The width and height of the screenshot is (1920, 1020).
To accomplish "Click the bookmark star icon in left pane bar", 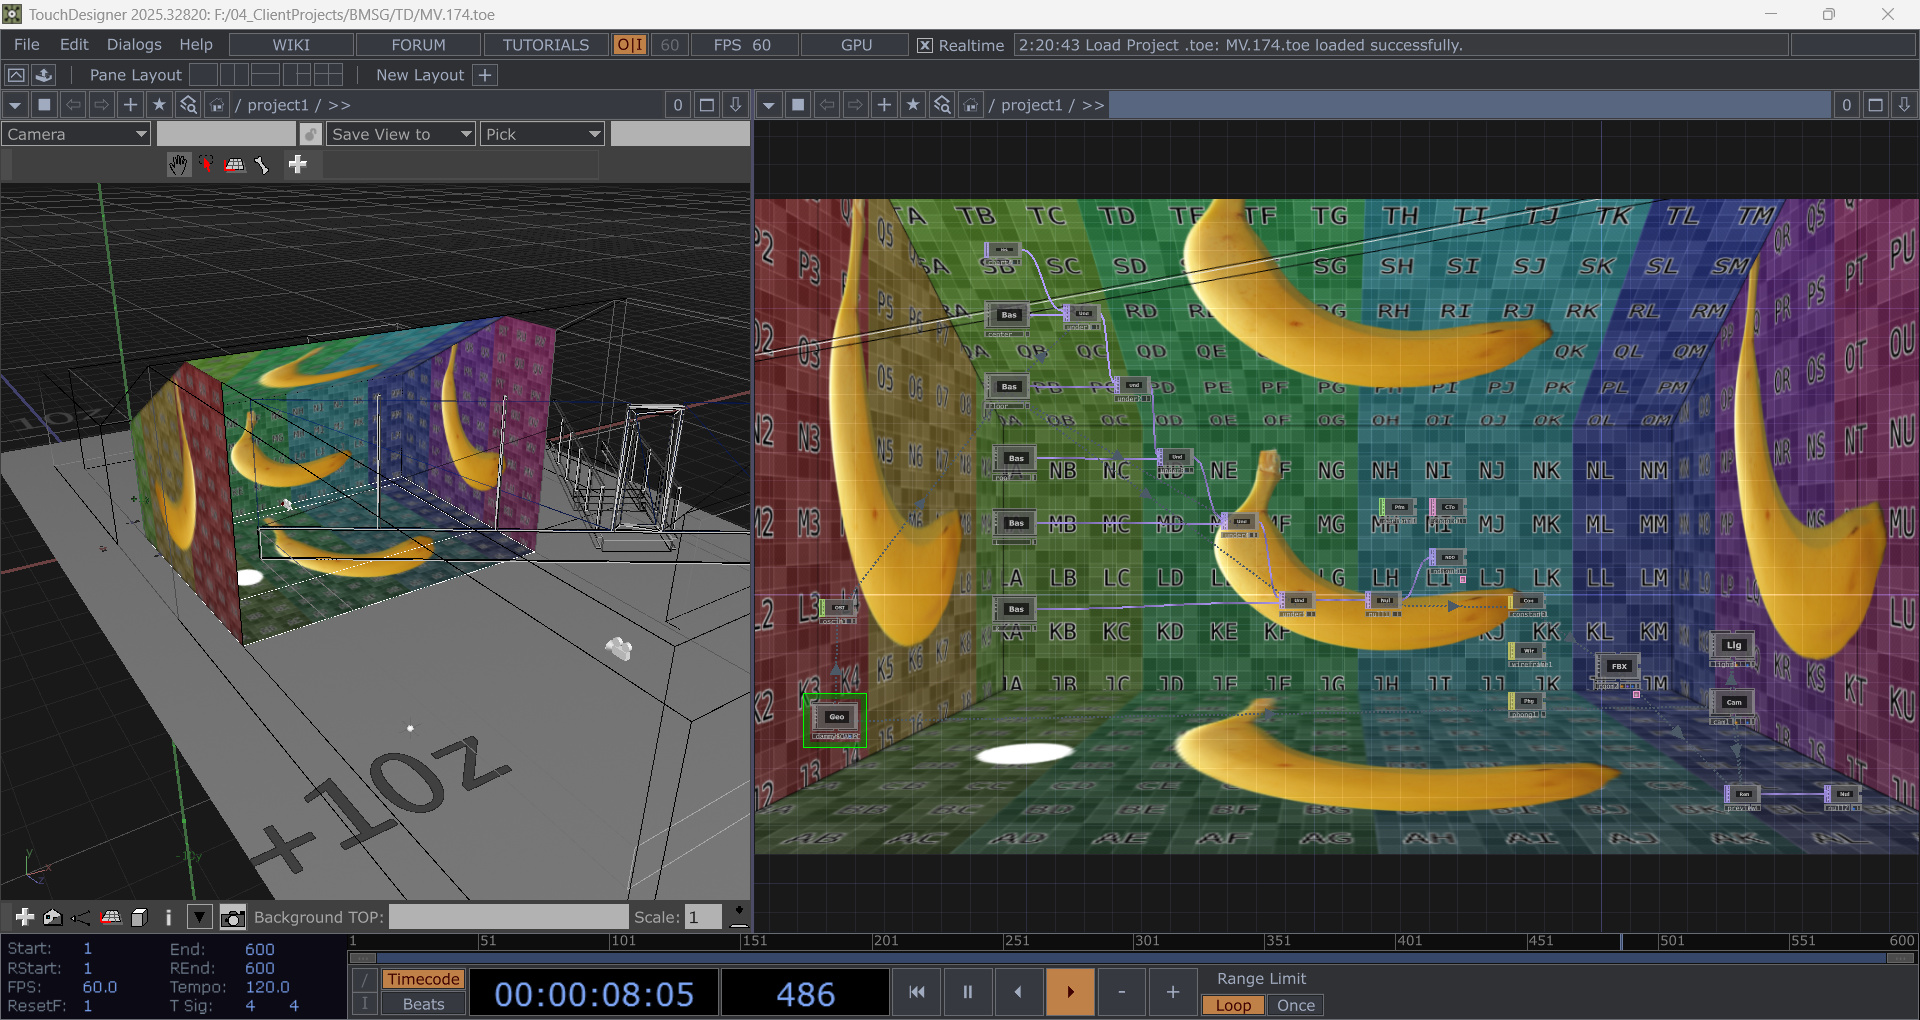I will 159,105.
